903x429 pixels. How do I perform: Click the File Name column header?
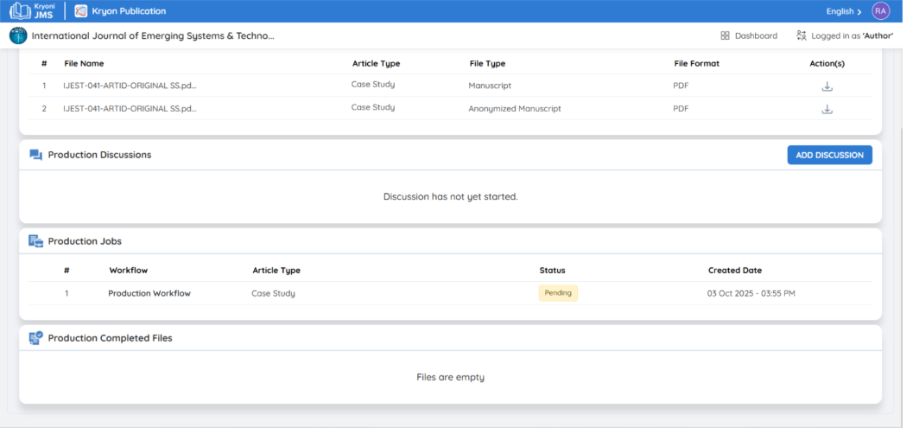click(84, 63)
